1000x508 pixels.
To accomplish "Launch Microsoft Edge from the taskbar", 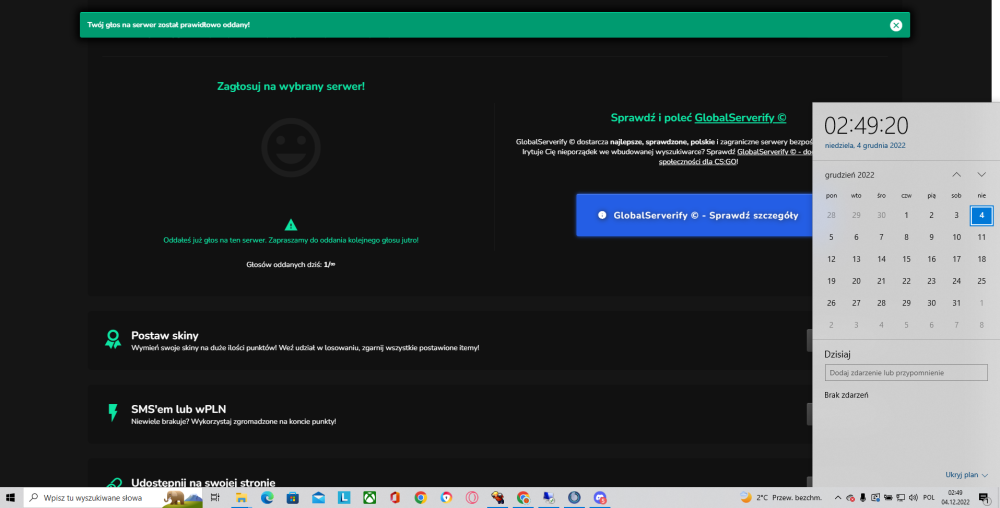I will pyautogui.click(x=267, y=498).
